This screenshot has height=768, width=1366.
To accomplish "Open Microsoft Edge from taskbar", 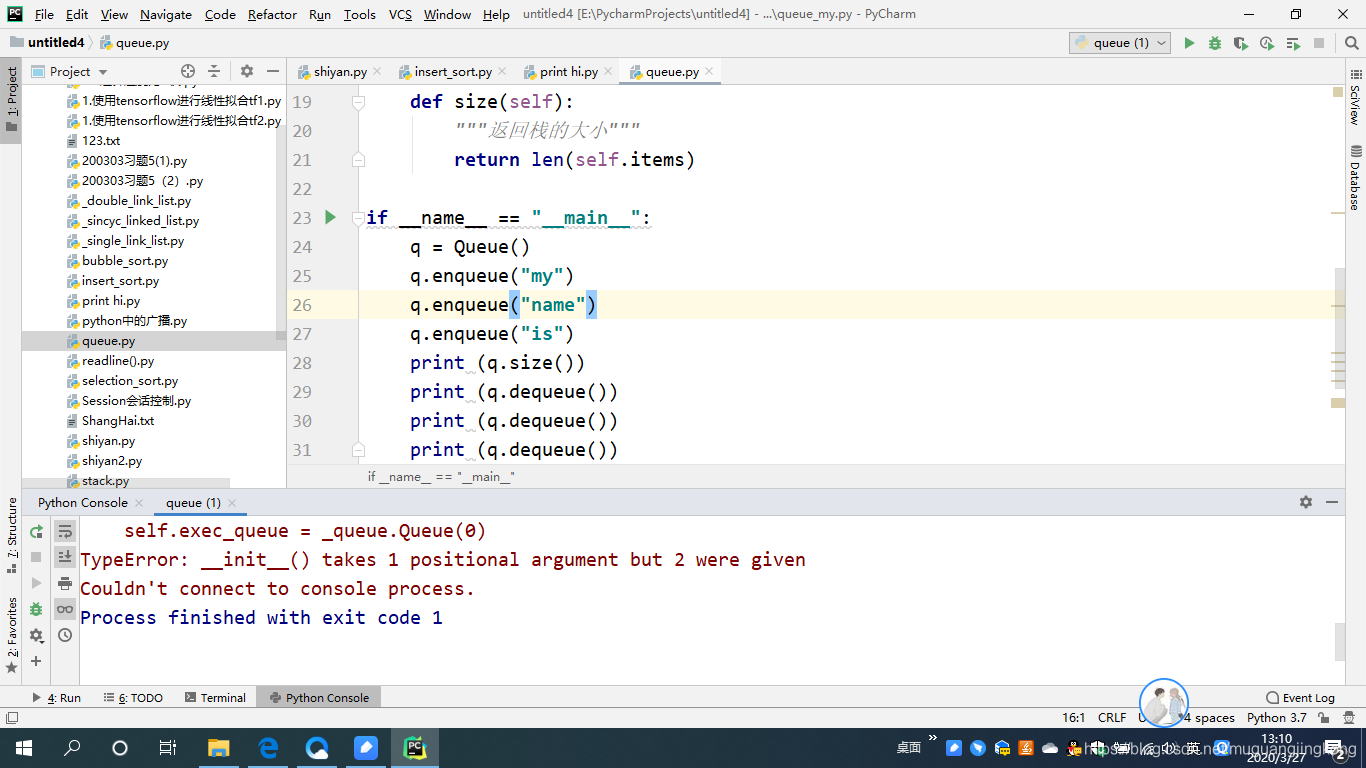I will pos(268,747).
